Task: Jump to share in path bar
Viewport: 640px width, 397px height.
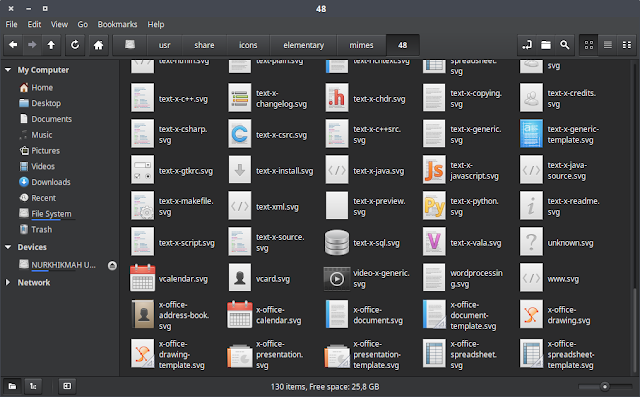Action: pyautogui.click(x=204, y=45)
